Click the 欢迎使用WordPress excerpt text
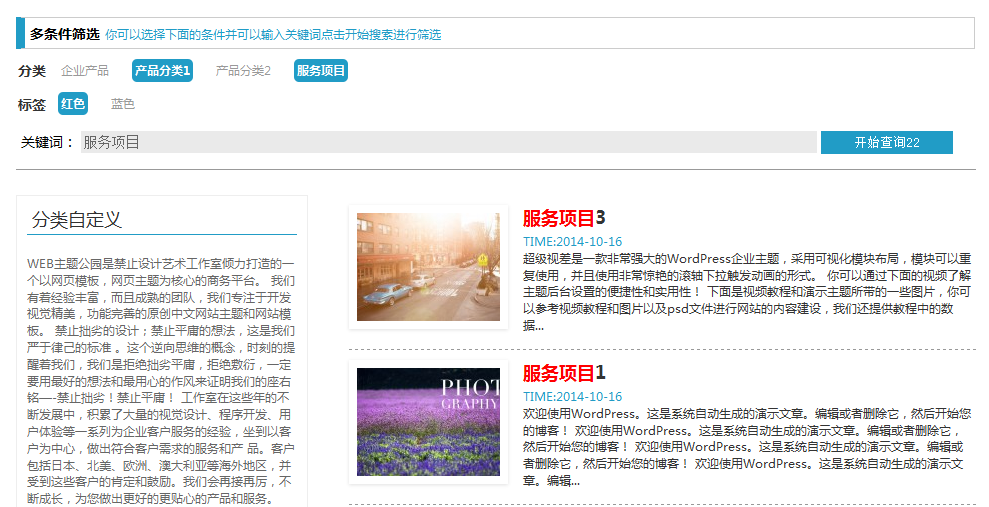 pyautogui.click(x=746, y=447)
